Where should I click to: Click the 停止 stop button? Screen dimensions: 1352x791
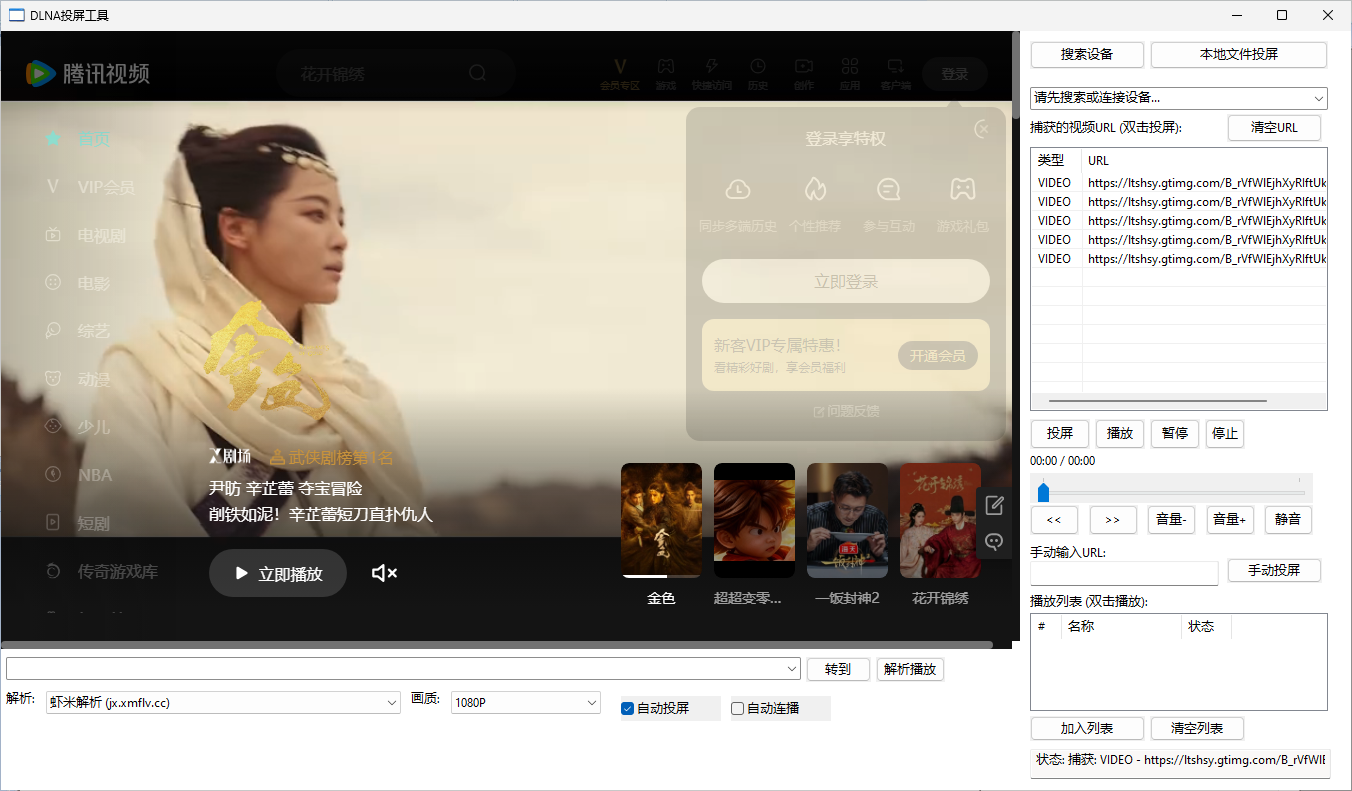pos(1225,433)
